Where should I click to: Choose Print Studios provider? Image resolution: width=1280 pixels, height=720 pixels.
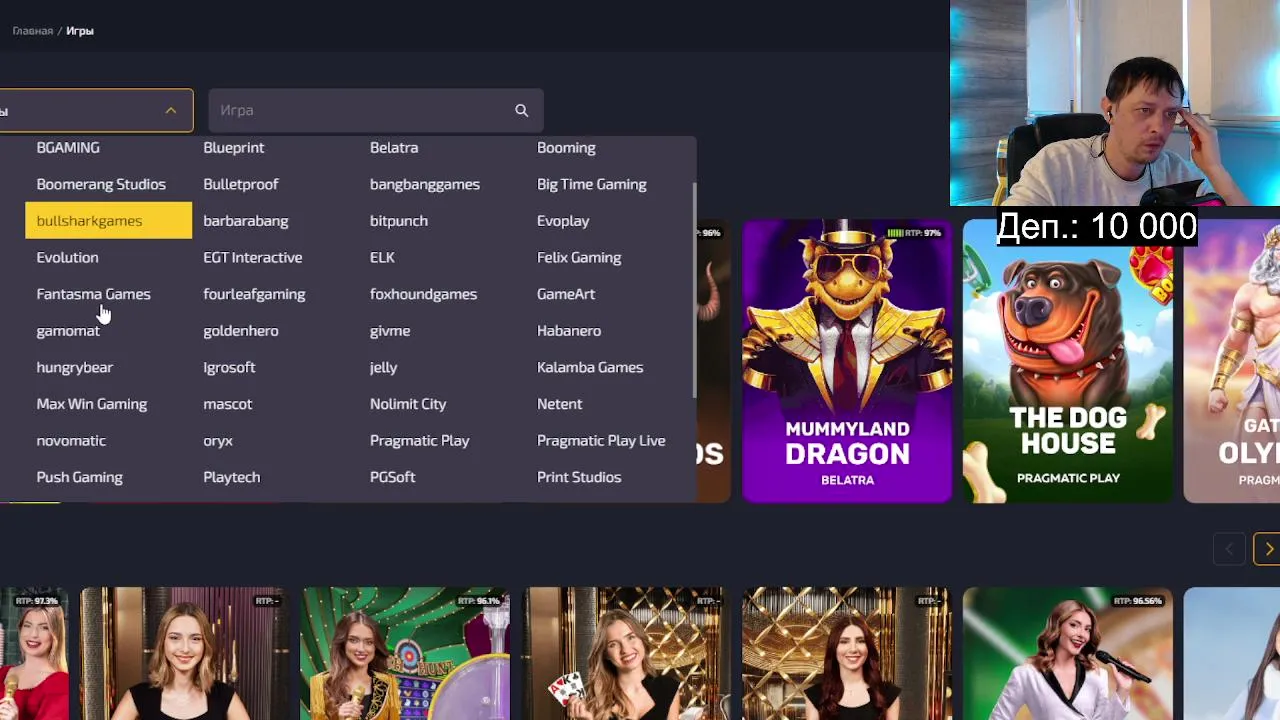pos(579,477)
